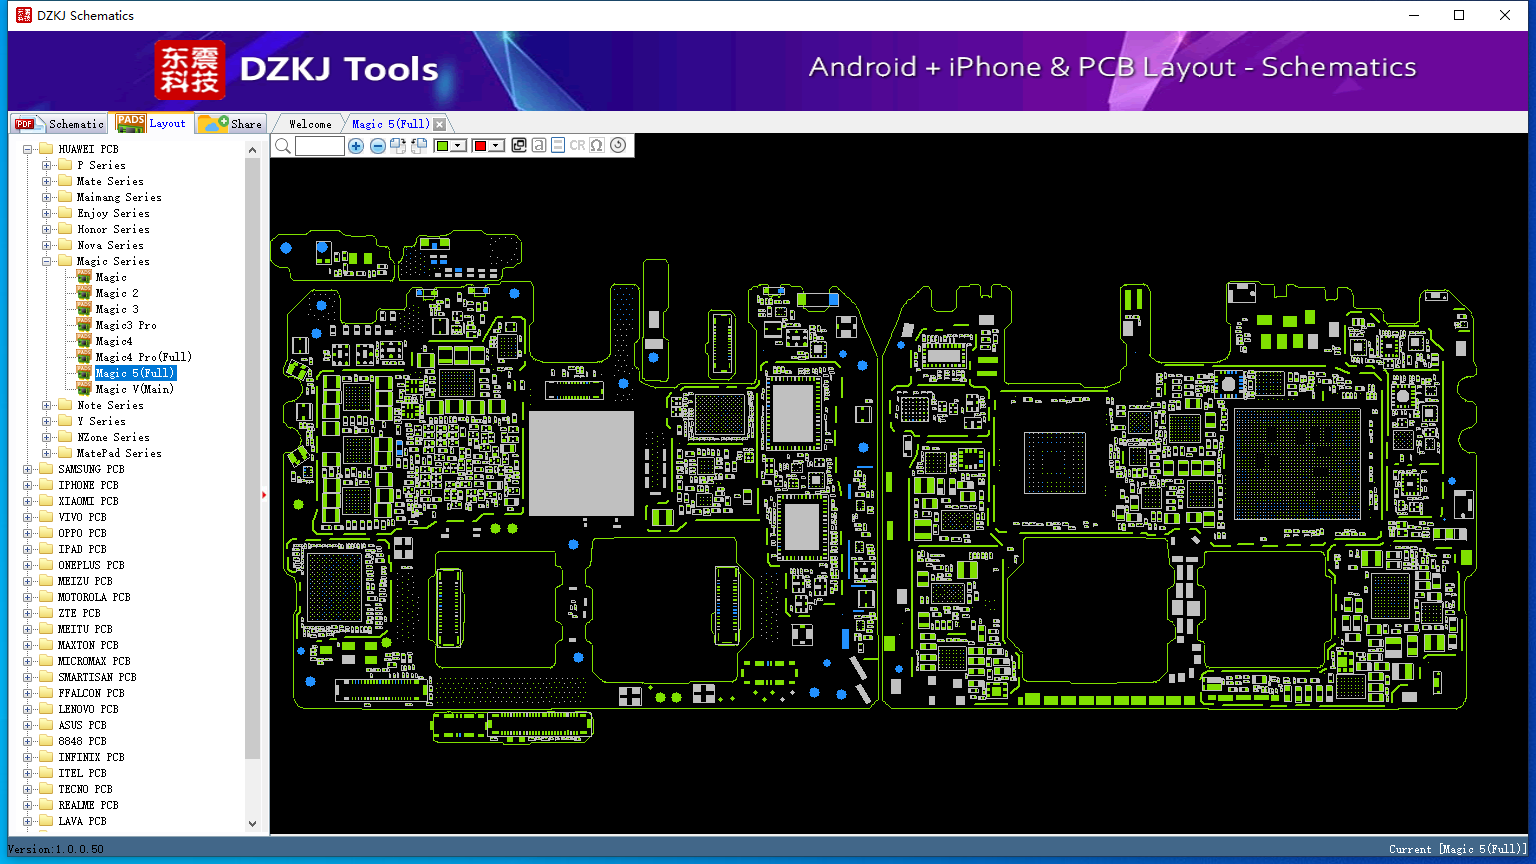
Task: Toggle the blue horizontal-lines toolbar icon
Action: tap(558, 146)
